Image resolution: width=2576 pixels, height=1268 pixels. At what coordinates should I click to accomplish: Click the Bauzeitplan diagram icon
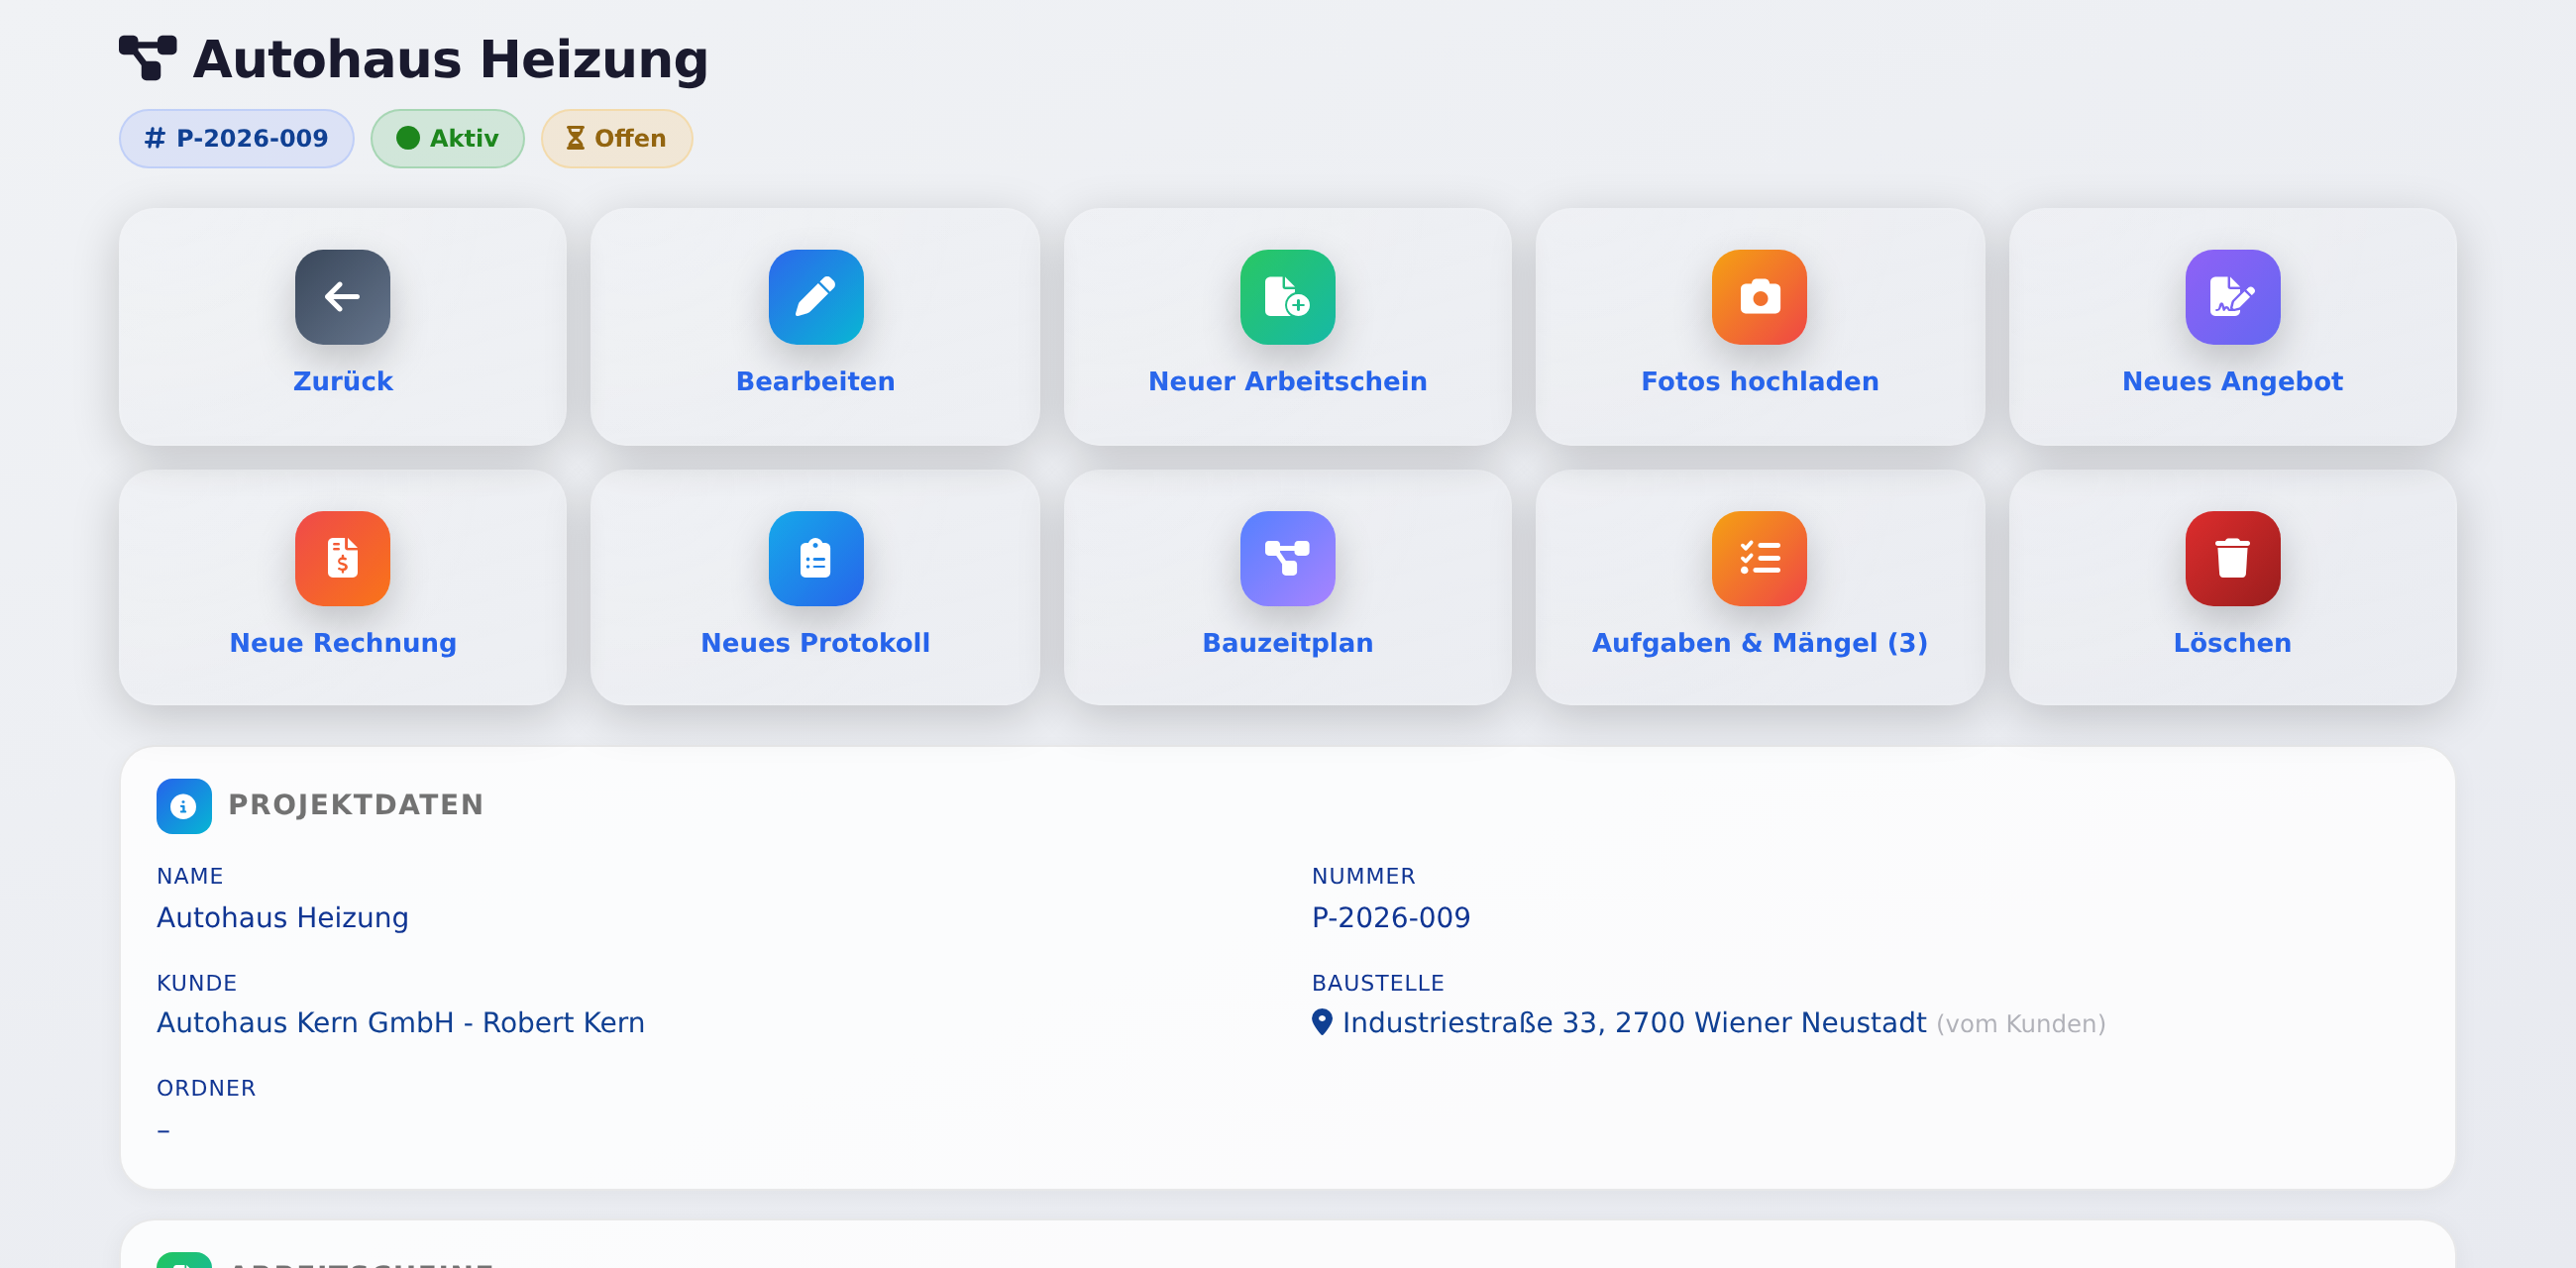[x=1287, y=558]
